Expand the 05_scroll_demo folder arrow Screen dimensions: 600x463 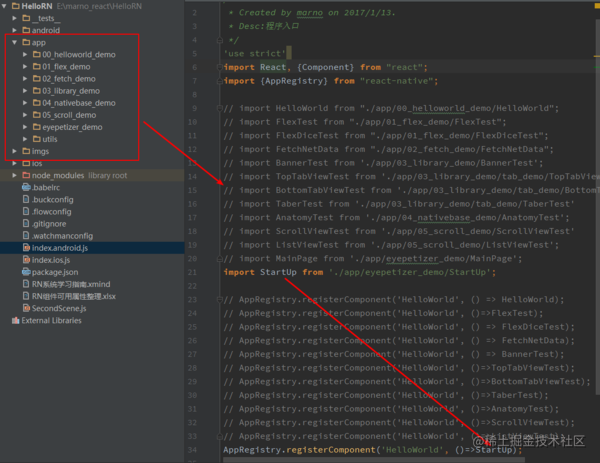25,115
